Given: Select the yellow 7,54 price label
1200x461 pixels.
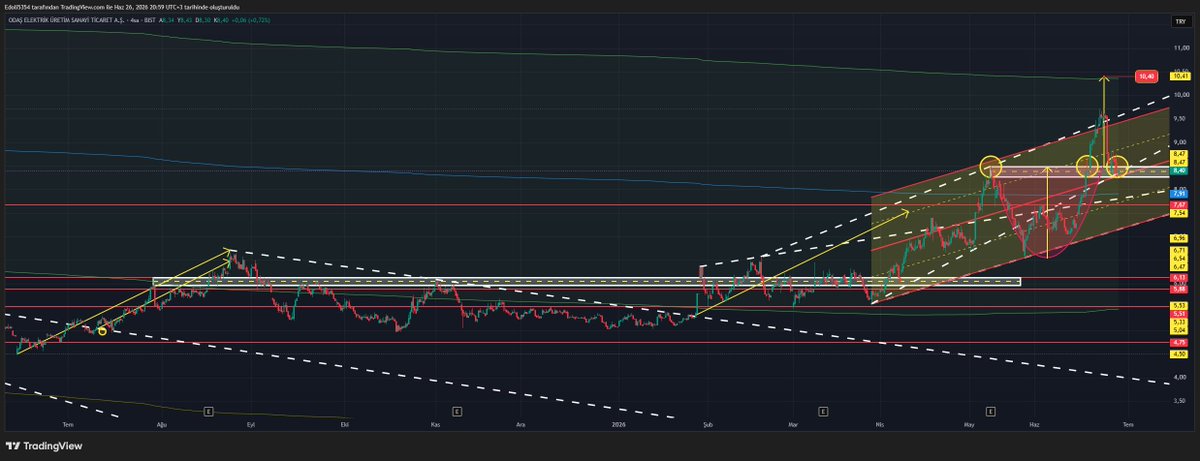Looking at the screenshot, I should [1180, 213].
